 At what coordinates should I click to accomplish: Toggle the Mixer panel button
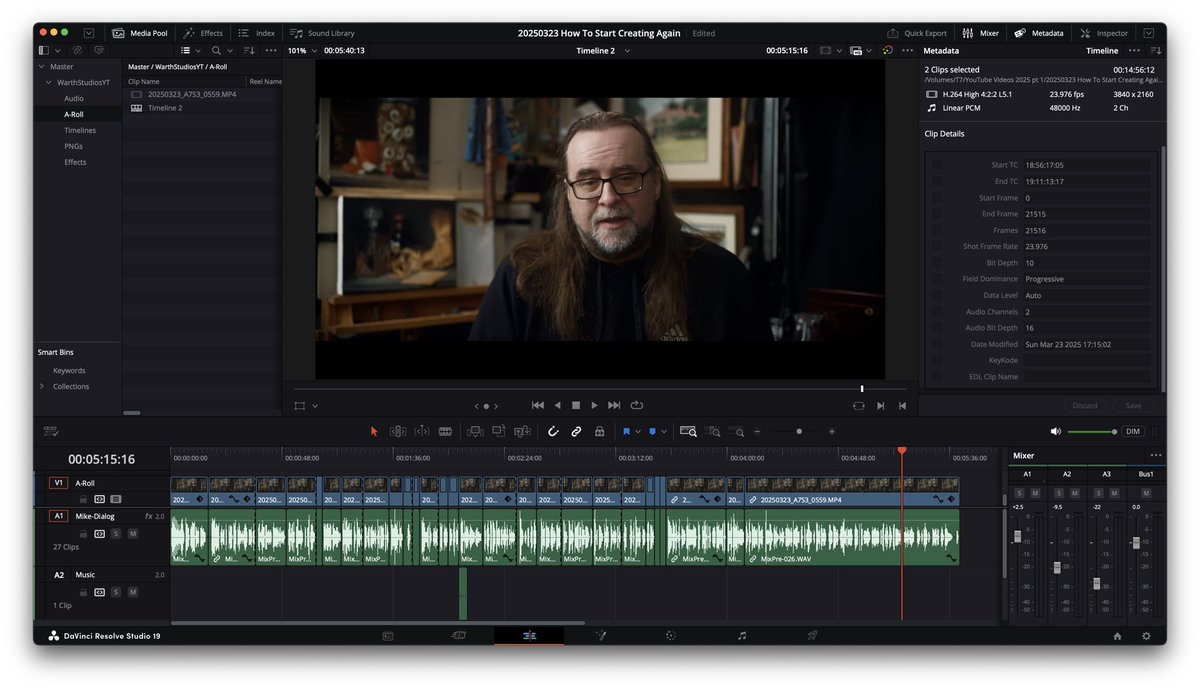pos(980,33)
